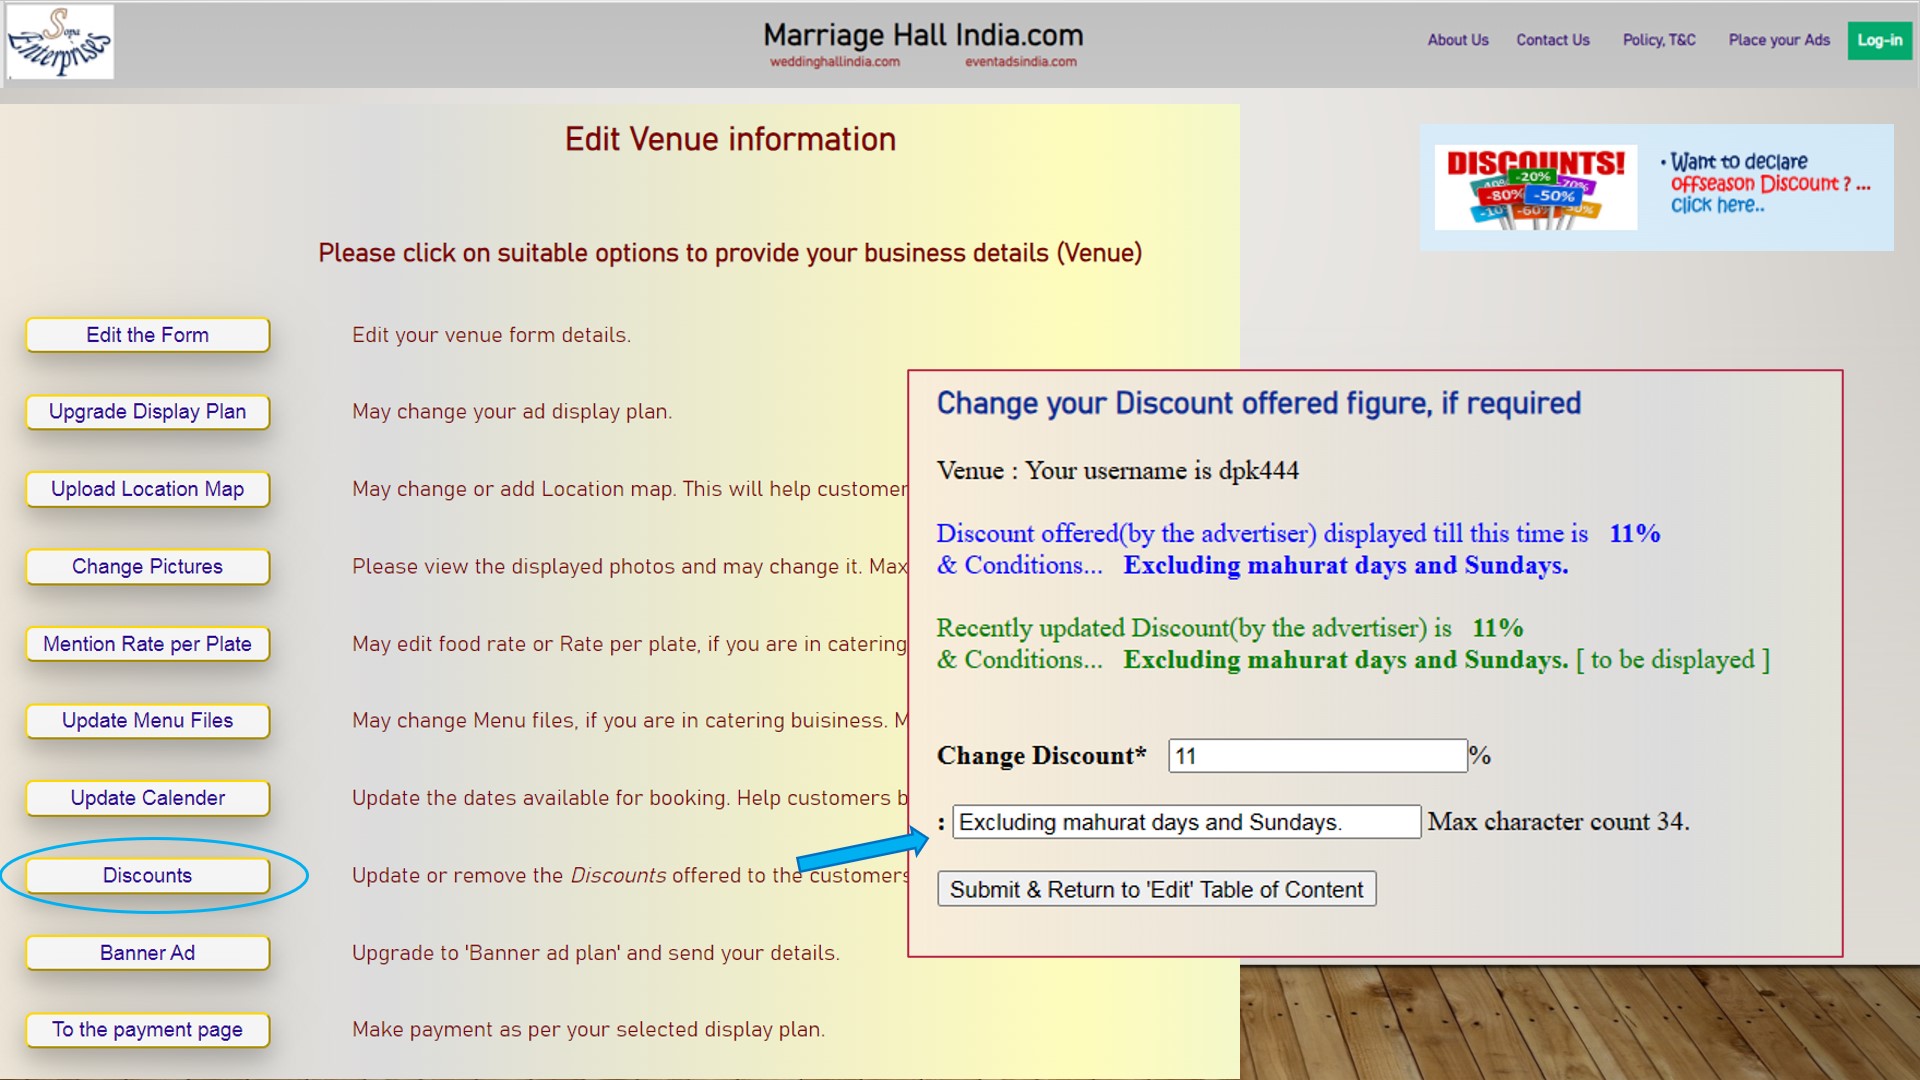The width and height of the screenshot is (1920, 1080).
Task: Click 'Max character count 34.' text
Action: click(x=1558, y=822)
